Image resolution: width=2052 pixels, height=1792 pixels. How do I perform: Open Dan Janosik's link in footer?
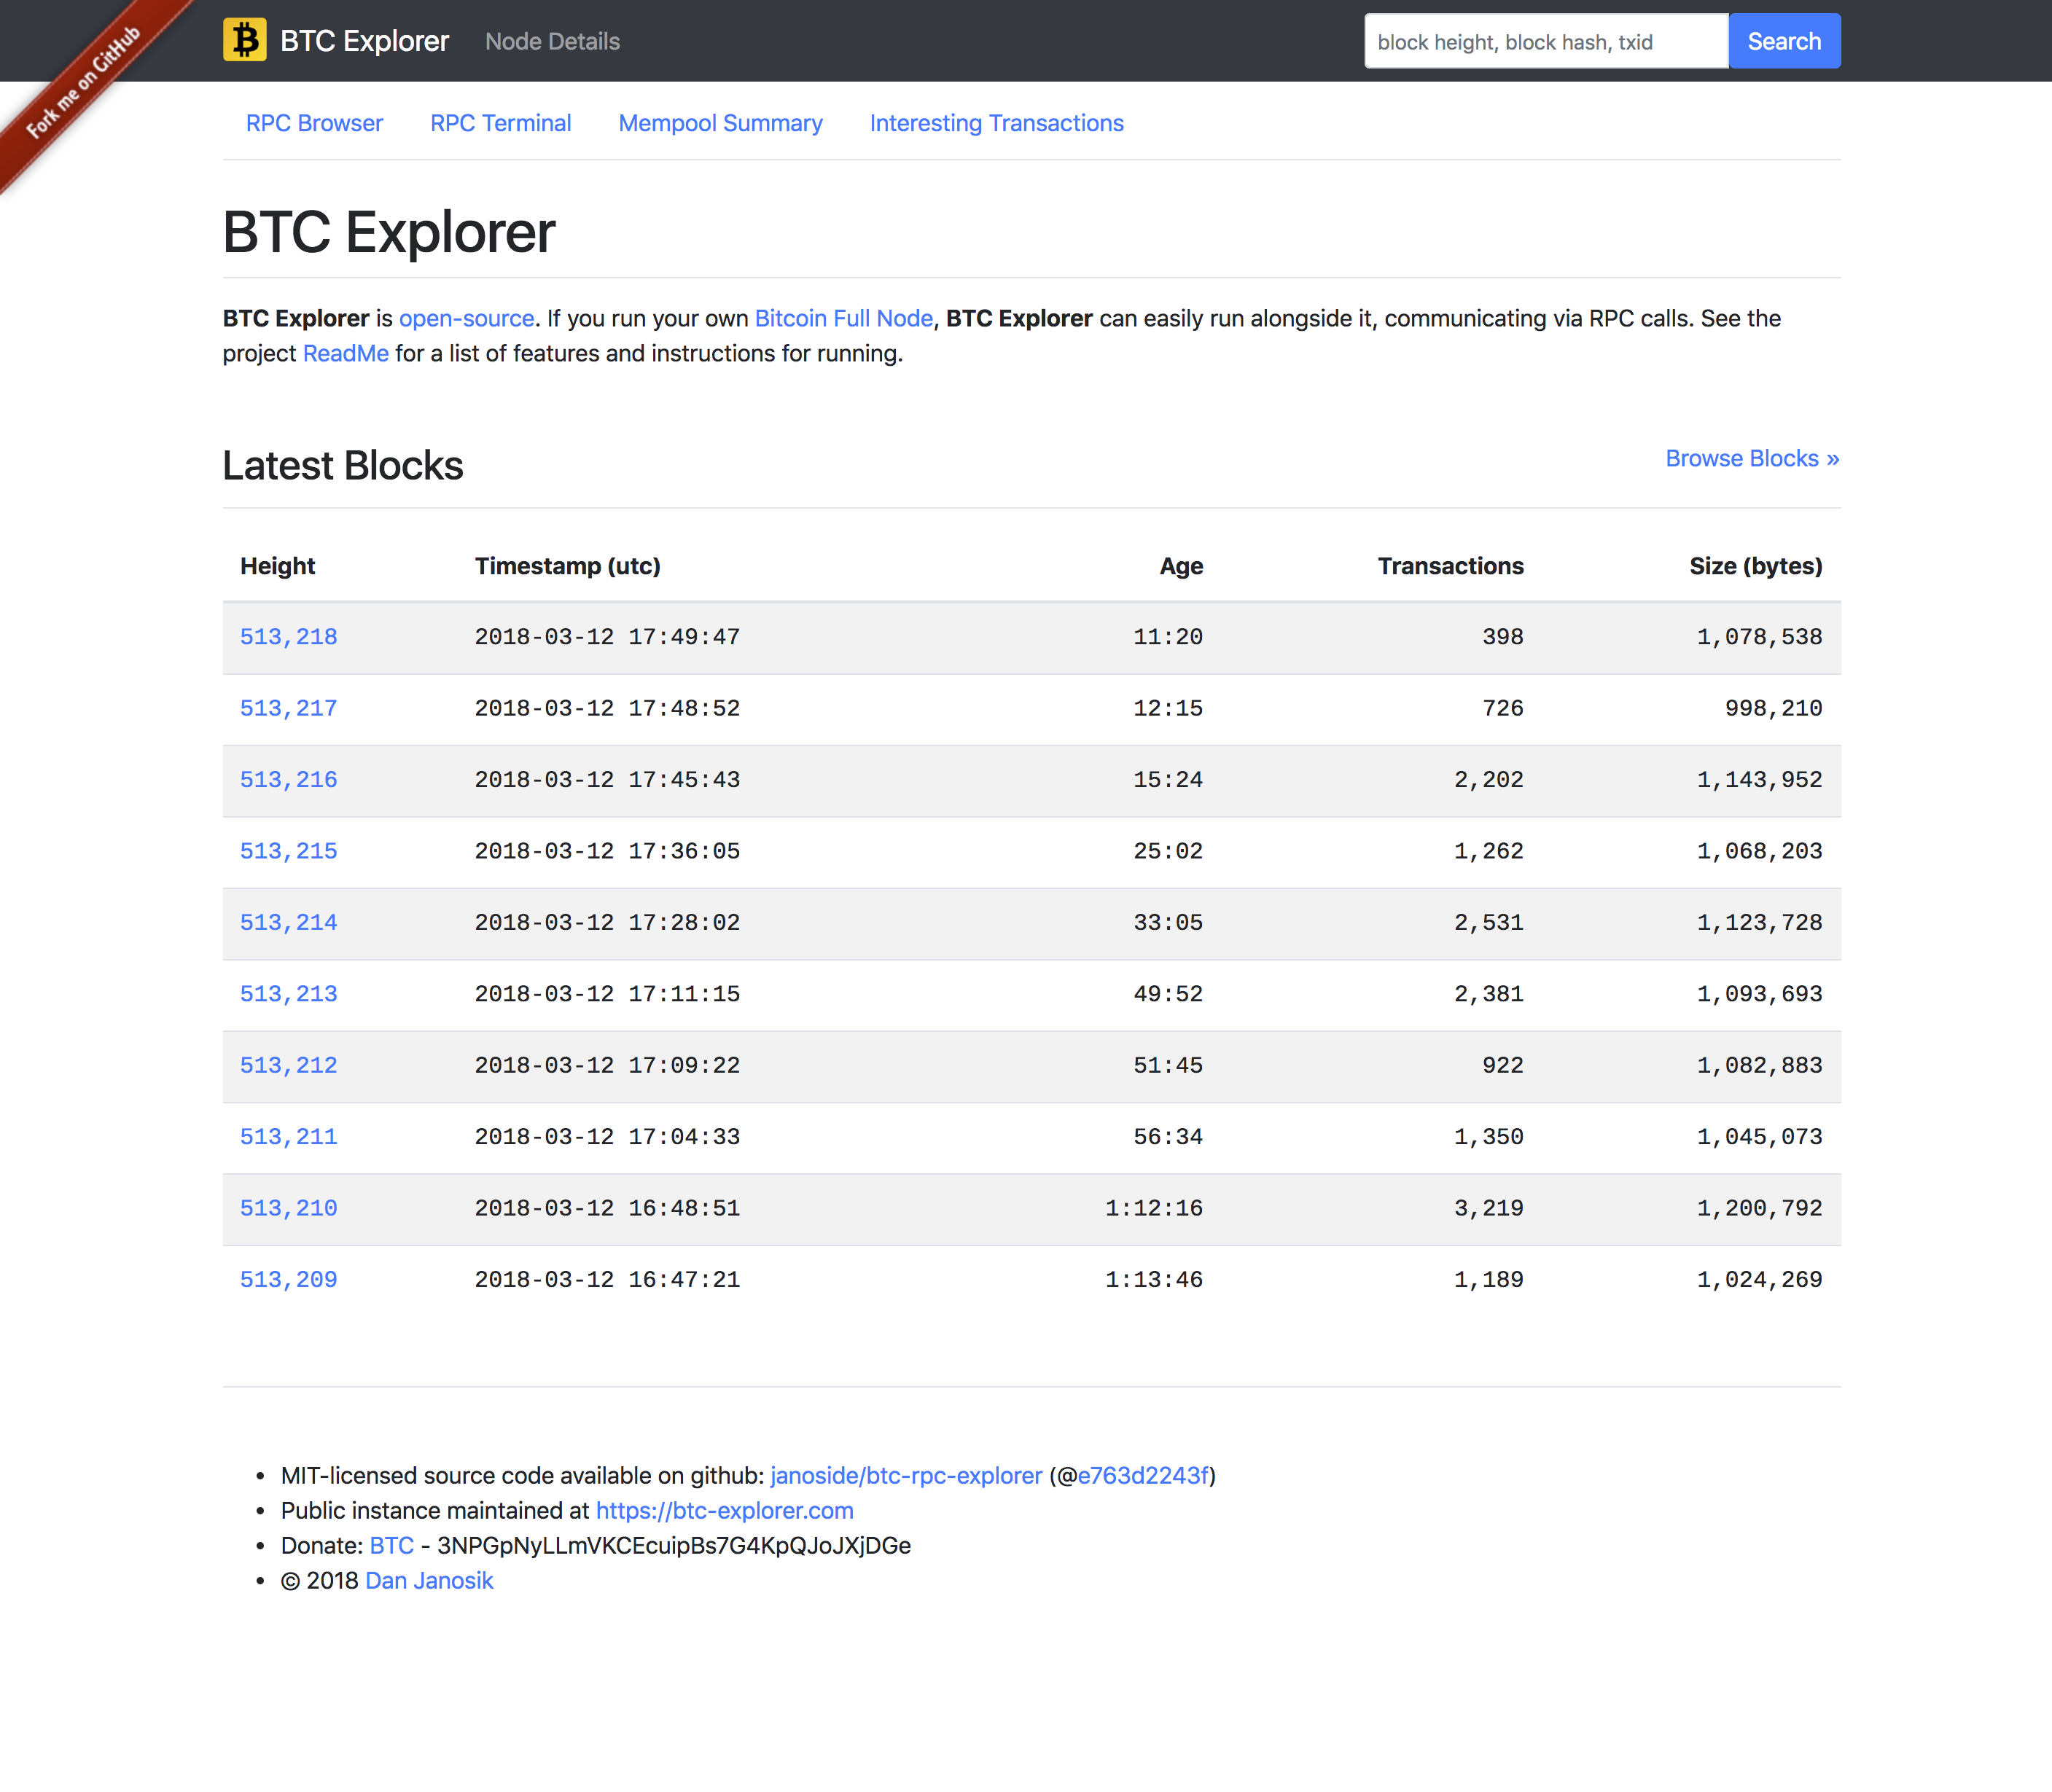pos(429,1581)
